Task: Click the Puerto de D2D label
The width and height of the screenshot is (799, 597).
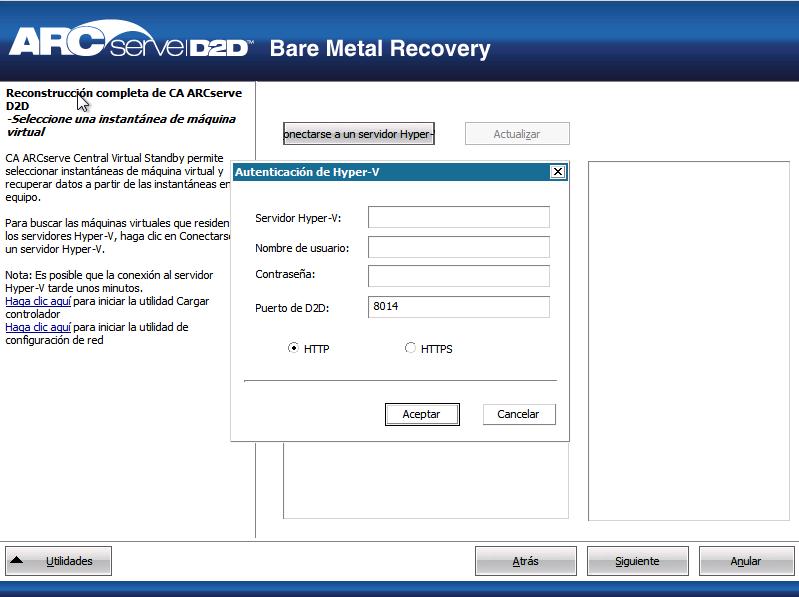Action: [292, 308]
